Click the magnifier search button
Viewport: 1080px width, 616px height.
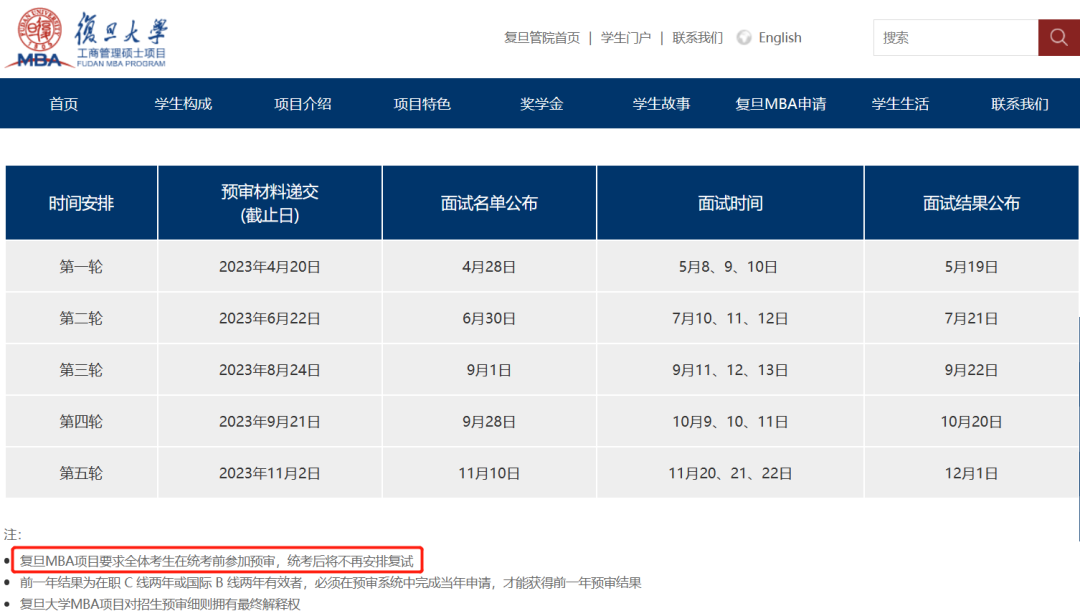(x=1058, y=38)
